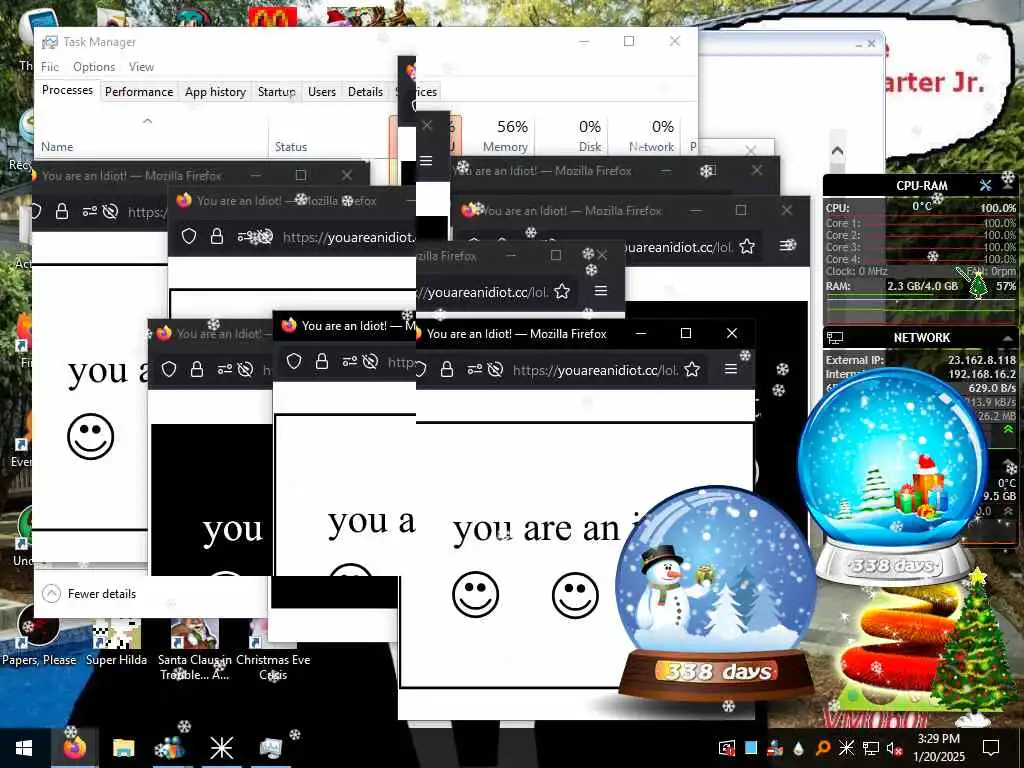This screenshot has width=1024, height=768.
Task: Select the Papers, Please desktop shortcut
Action: click(39, 635)
